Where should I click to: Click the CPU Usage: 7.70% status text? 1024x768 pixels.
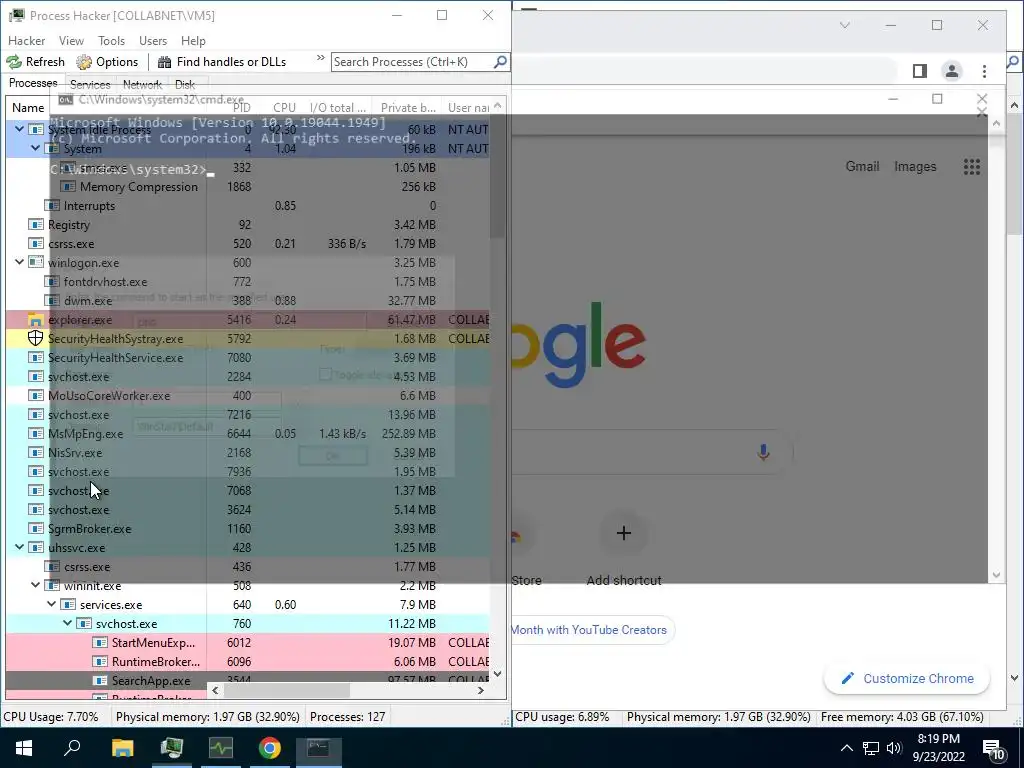[x=51, y=717]
